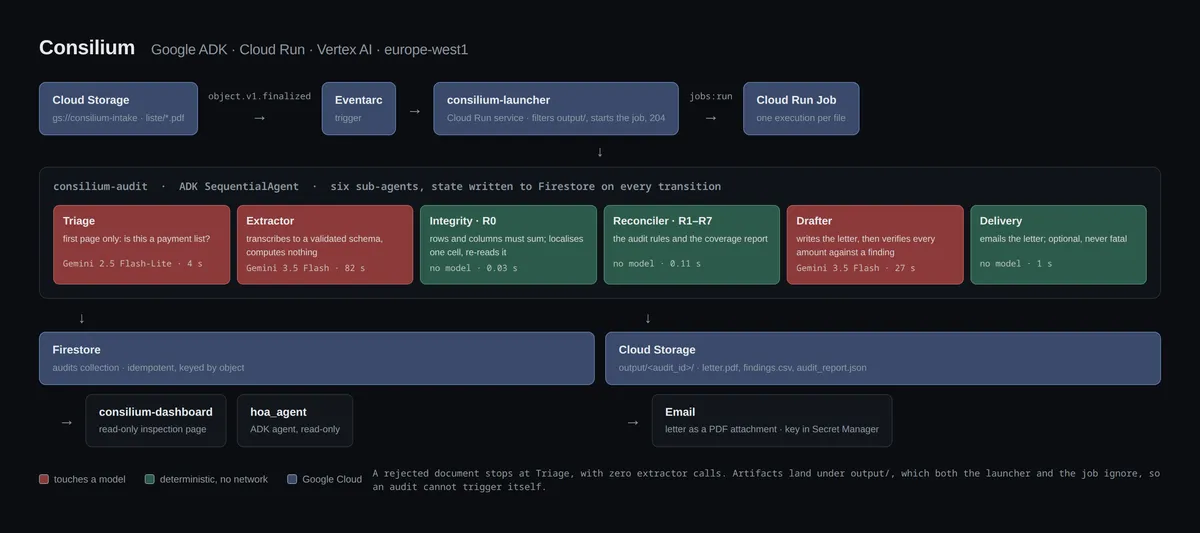Viewport: 1200px width, 533px height.
Task: Open the Reconciler R1–R7 card
Action: point(692,245)
